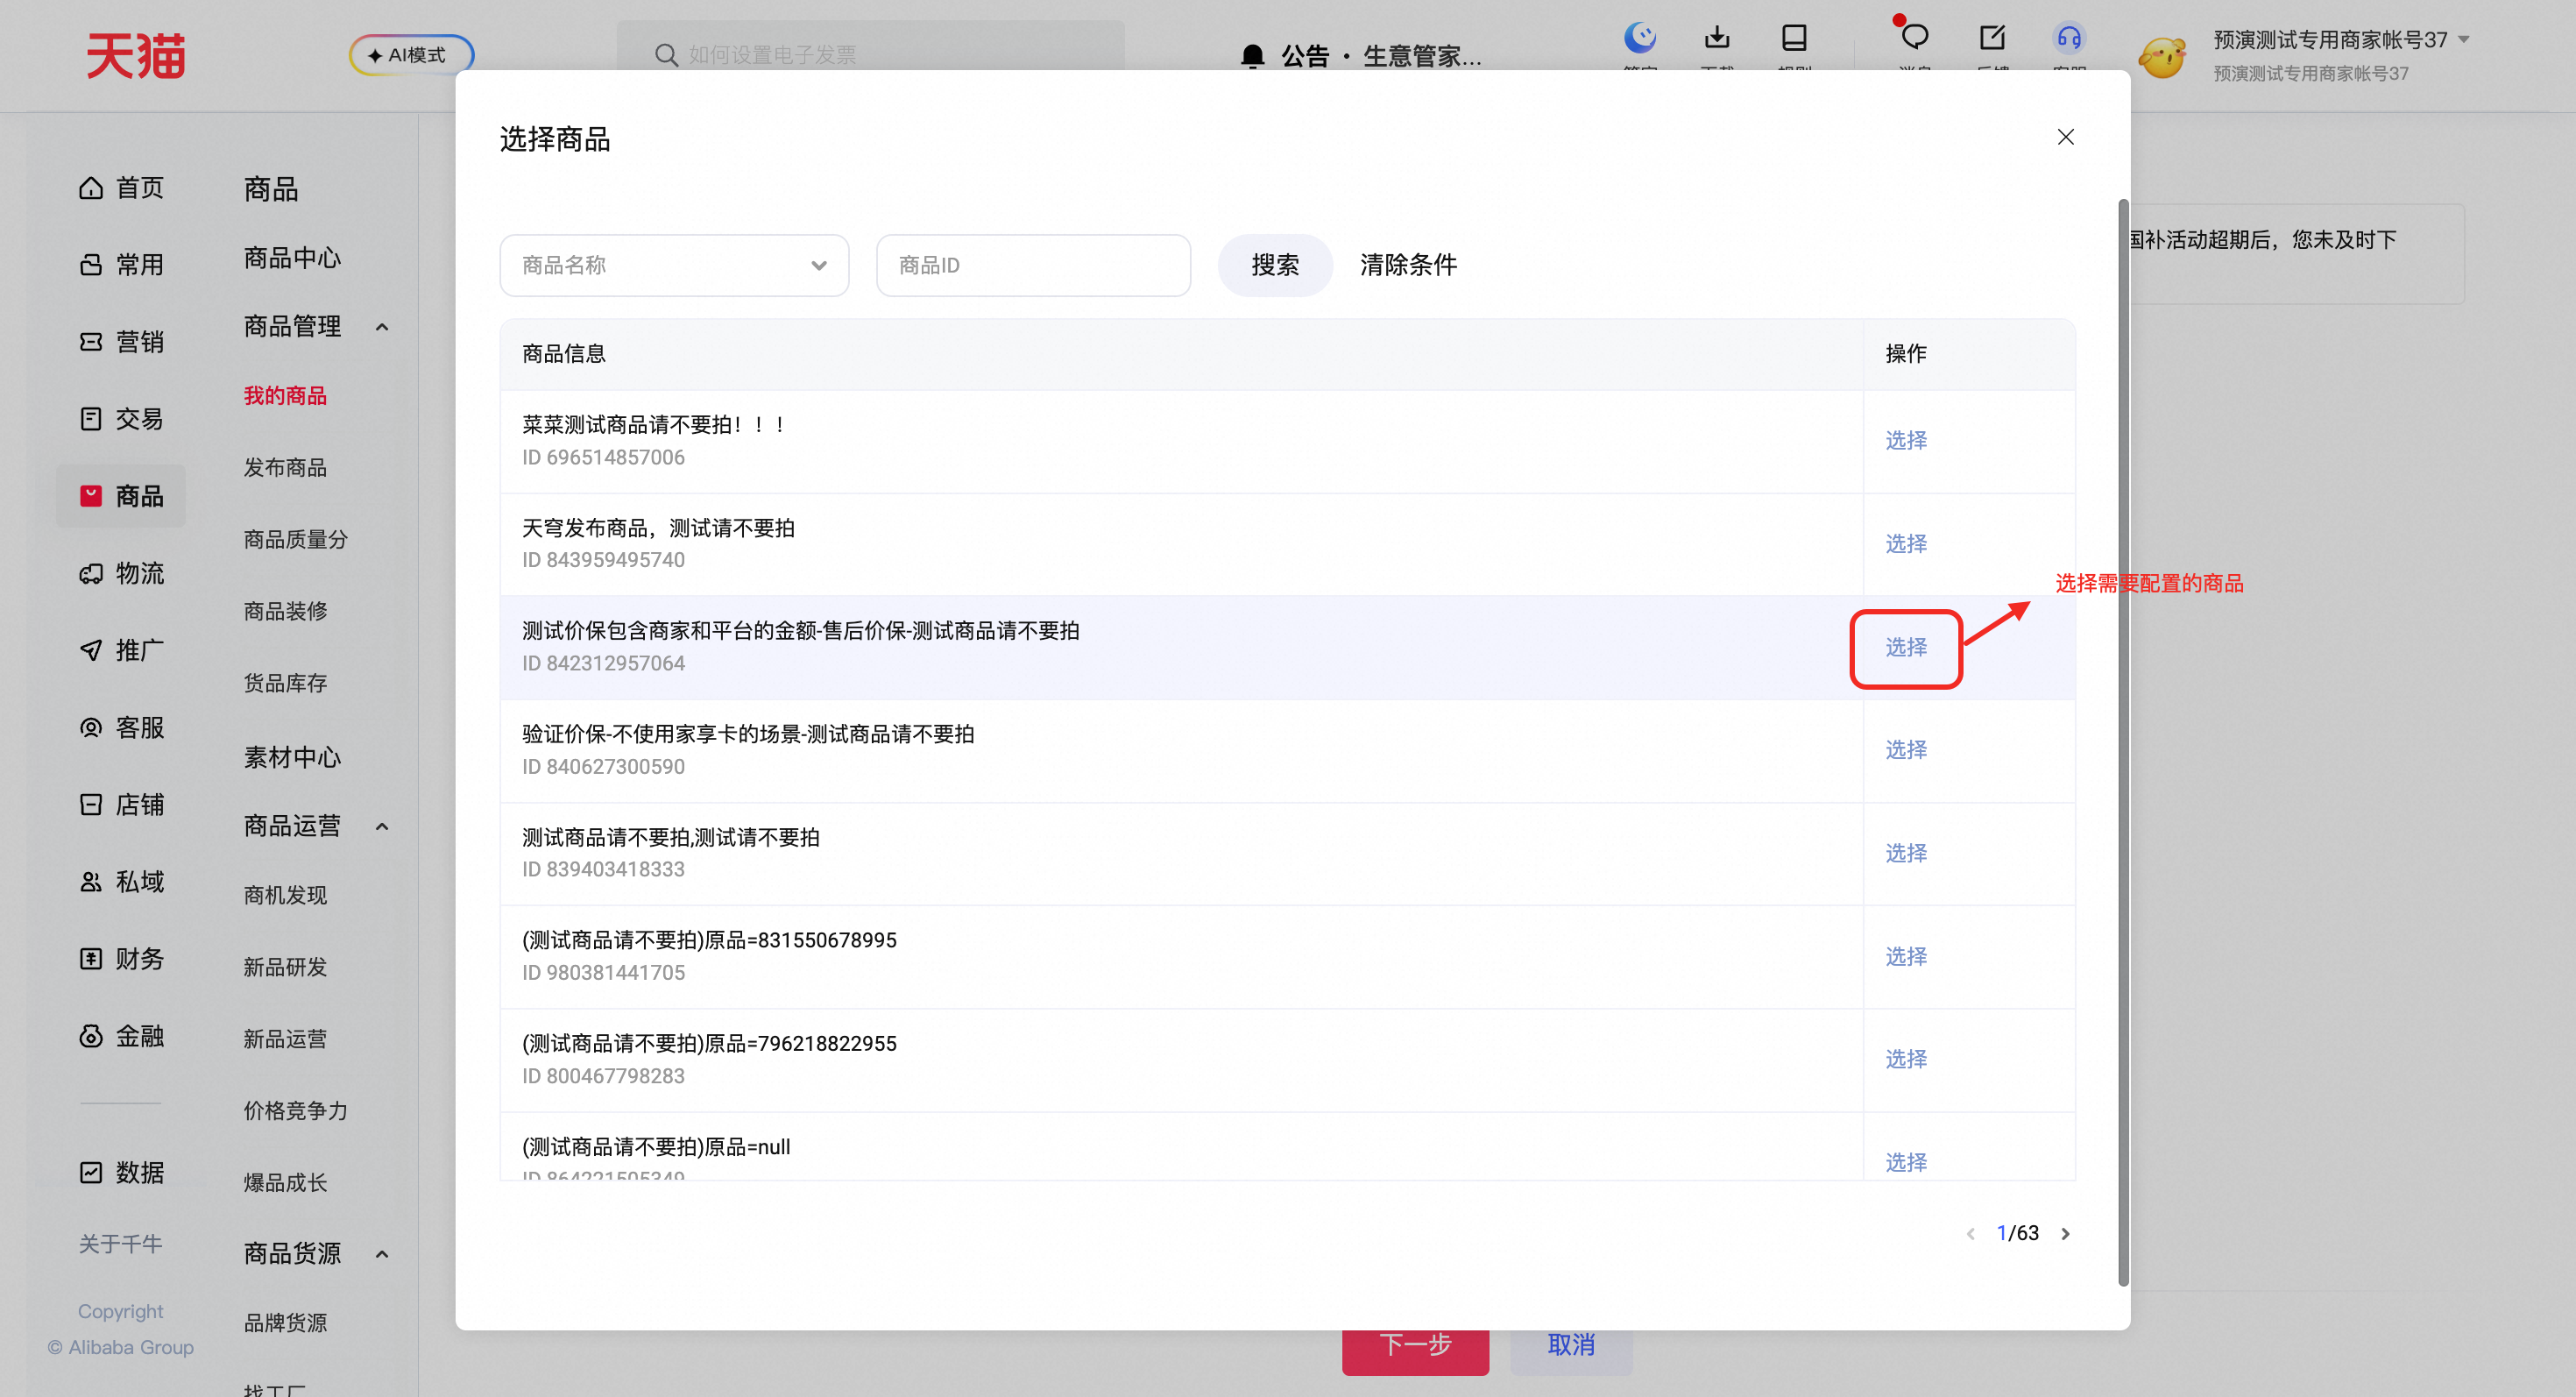
Task: Open the 商品名称 dropdown
Action: (674, 265)
